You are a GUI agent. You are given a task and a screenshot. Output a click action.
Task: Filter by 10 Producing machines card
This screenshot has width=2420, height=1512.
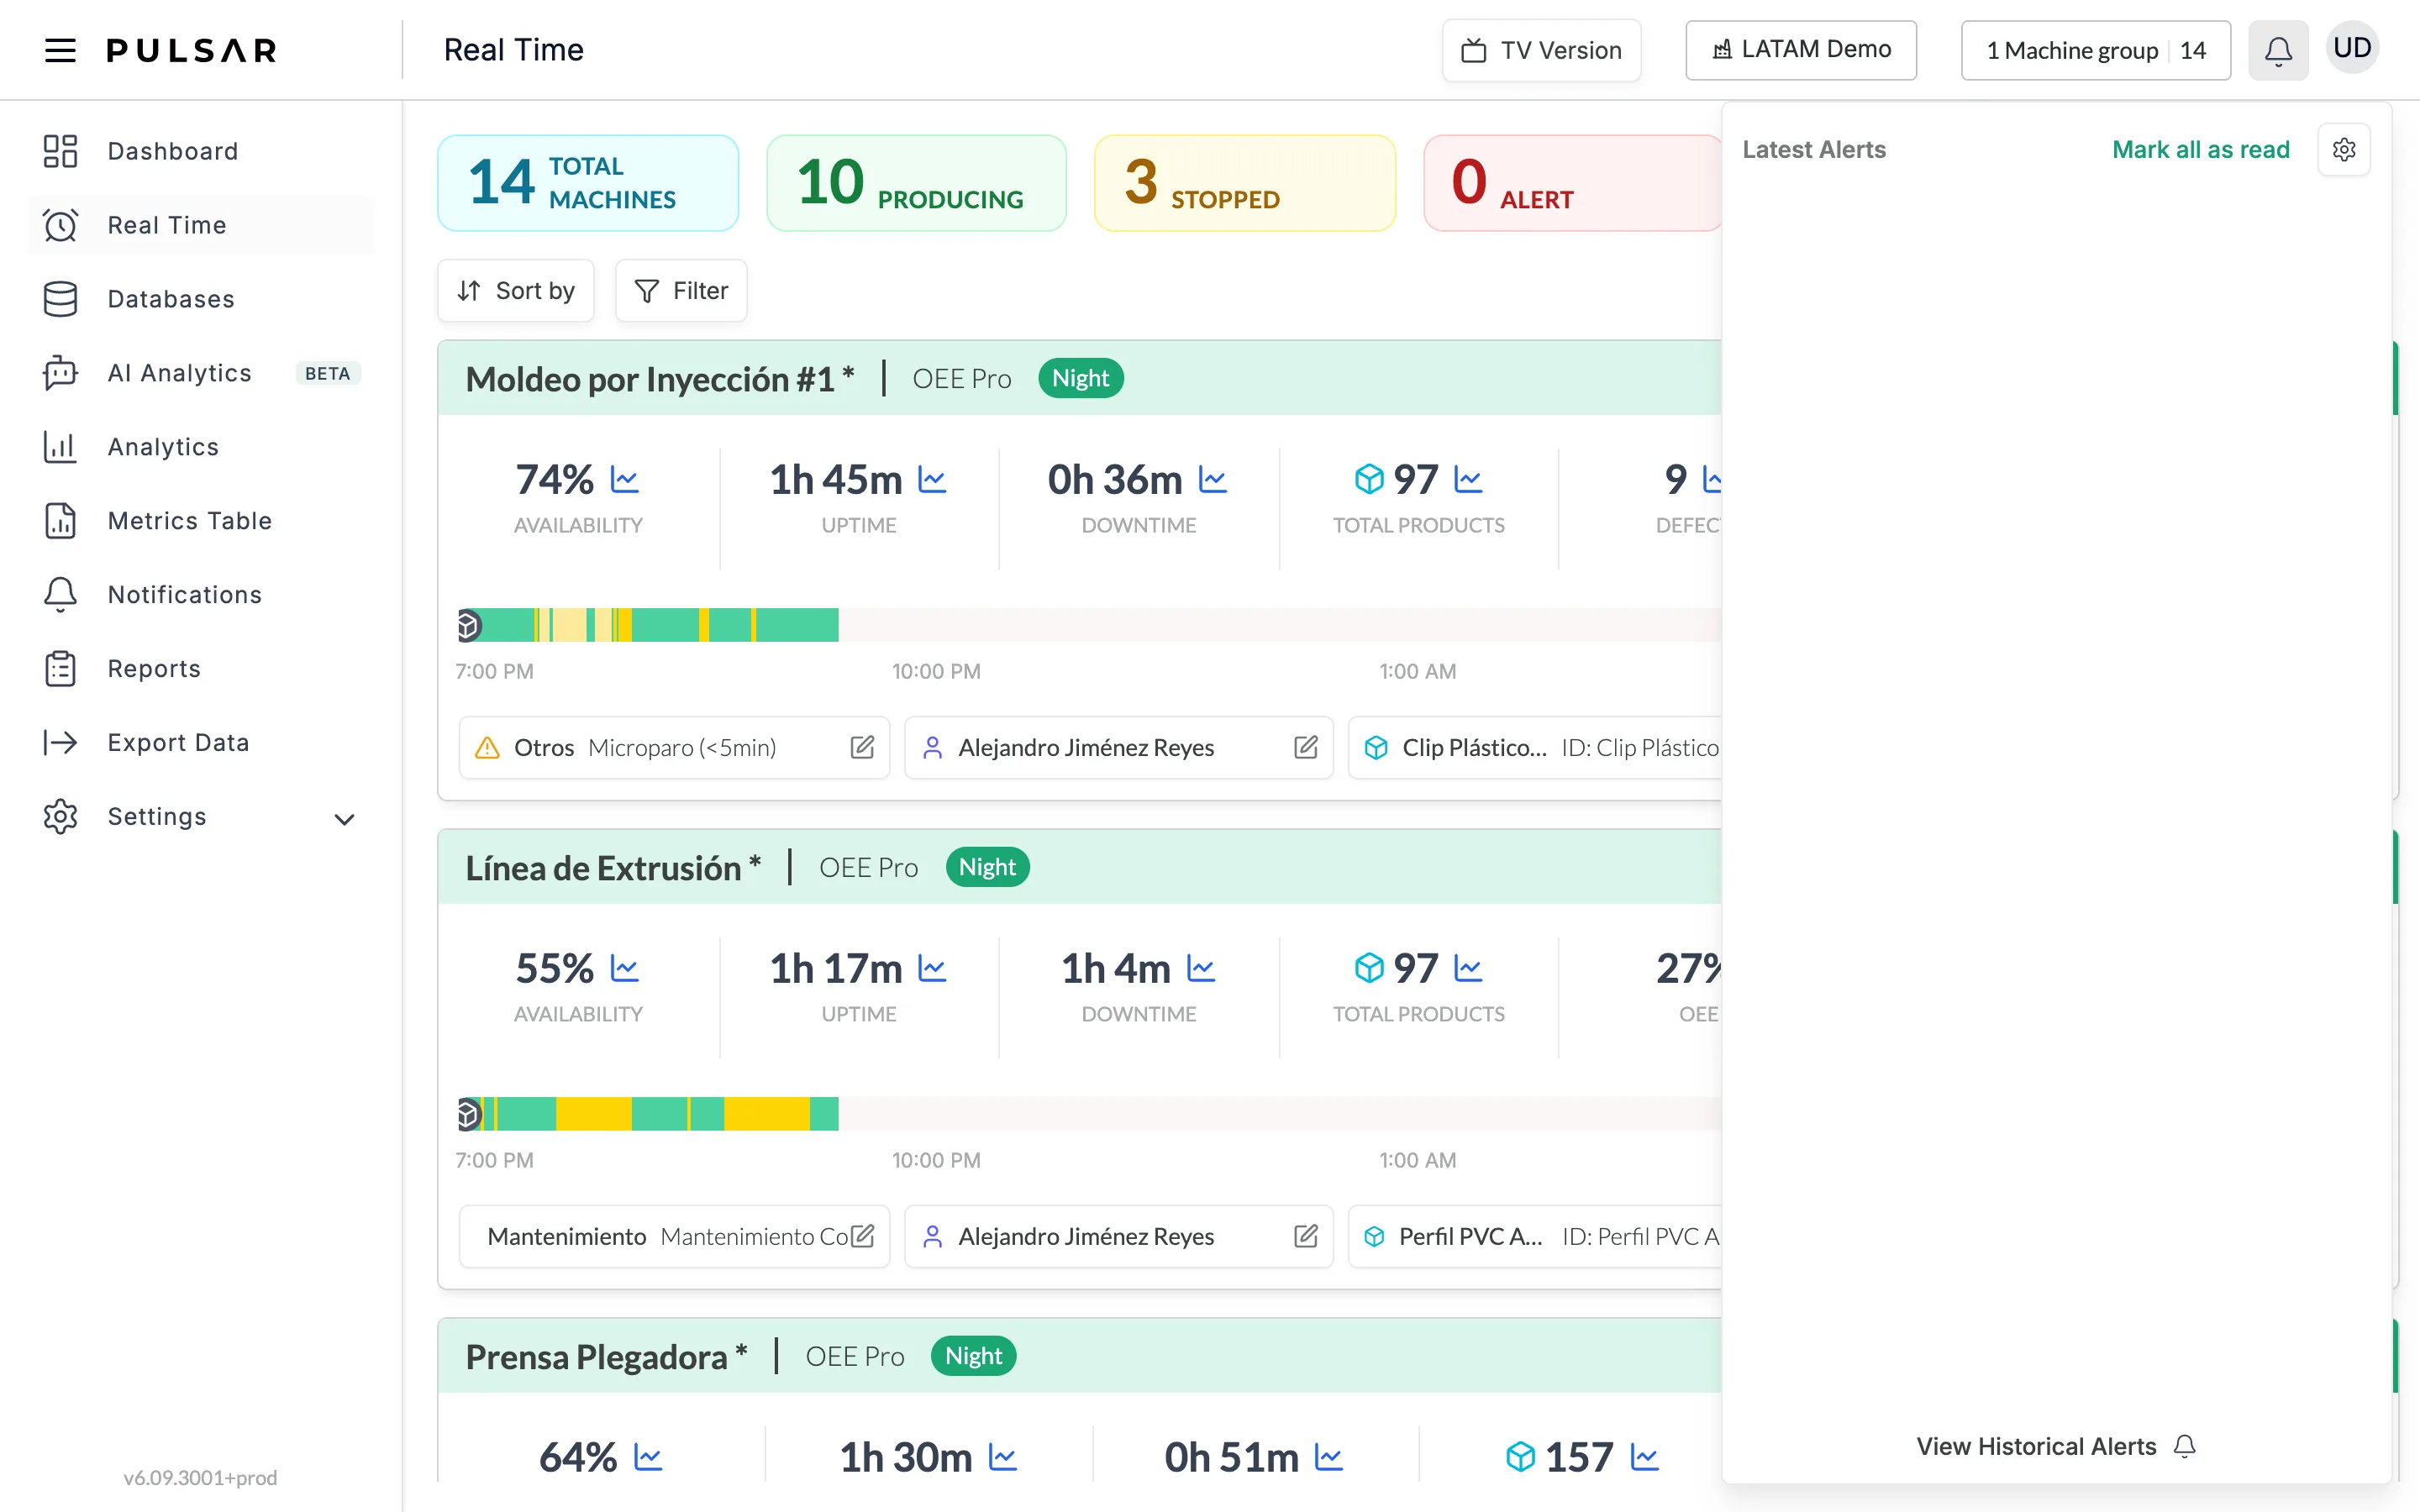[x=916, y=183]
